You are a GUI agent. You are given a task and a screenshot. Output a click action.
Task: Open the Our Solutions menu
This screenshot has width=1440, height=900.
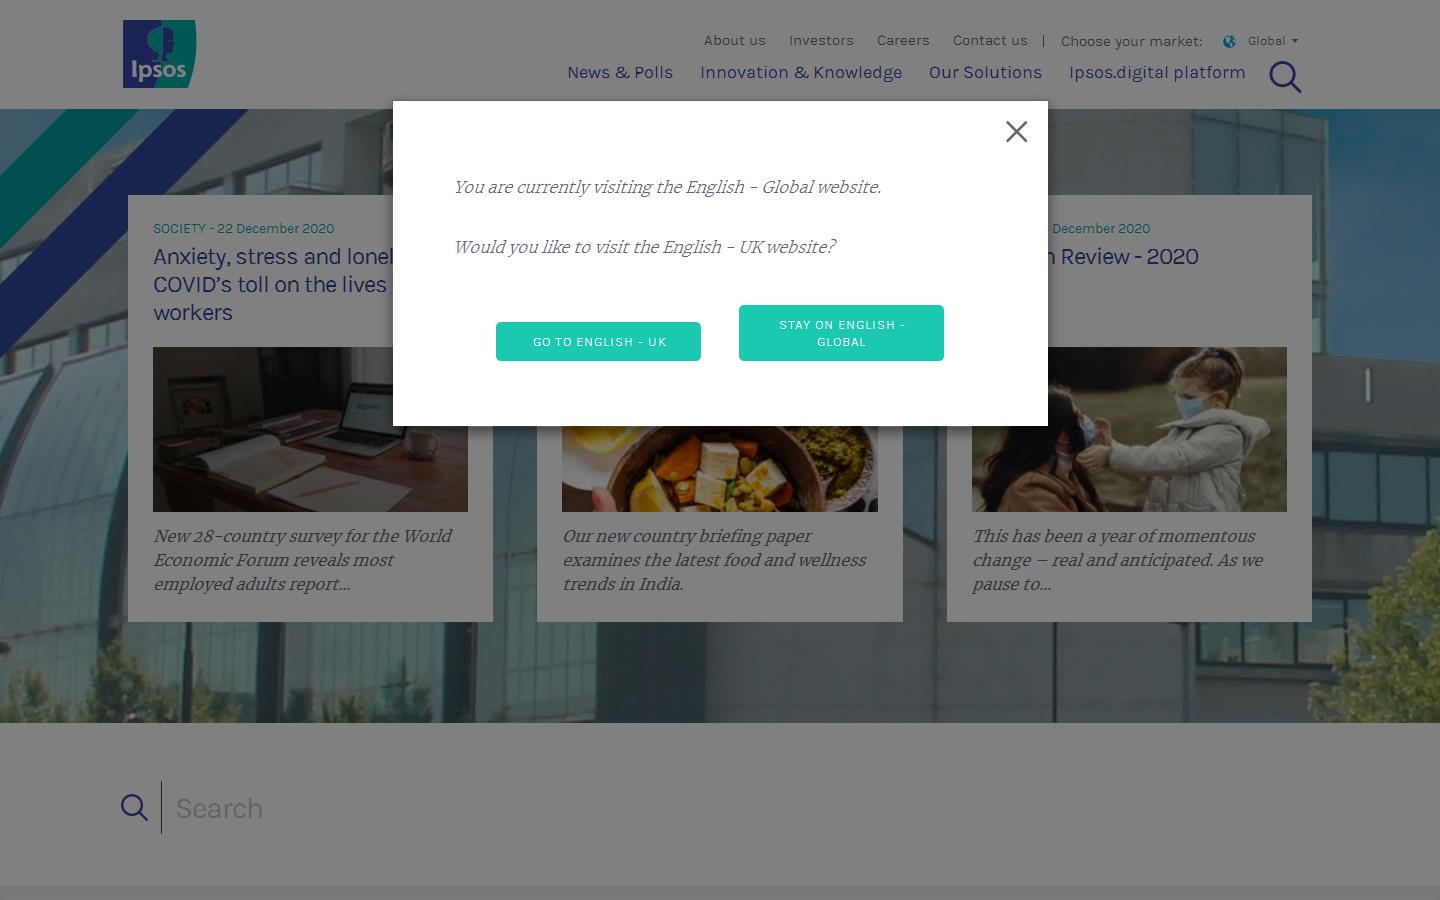click(985, 72)
